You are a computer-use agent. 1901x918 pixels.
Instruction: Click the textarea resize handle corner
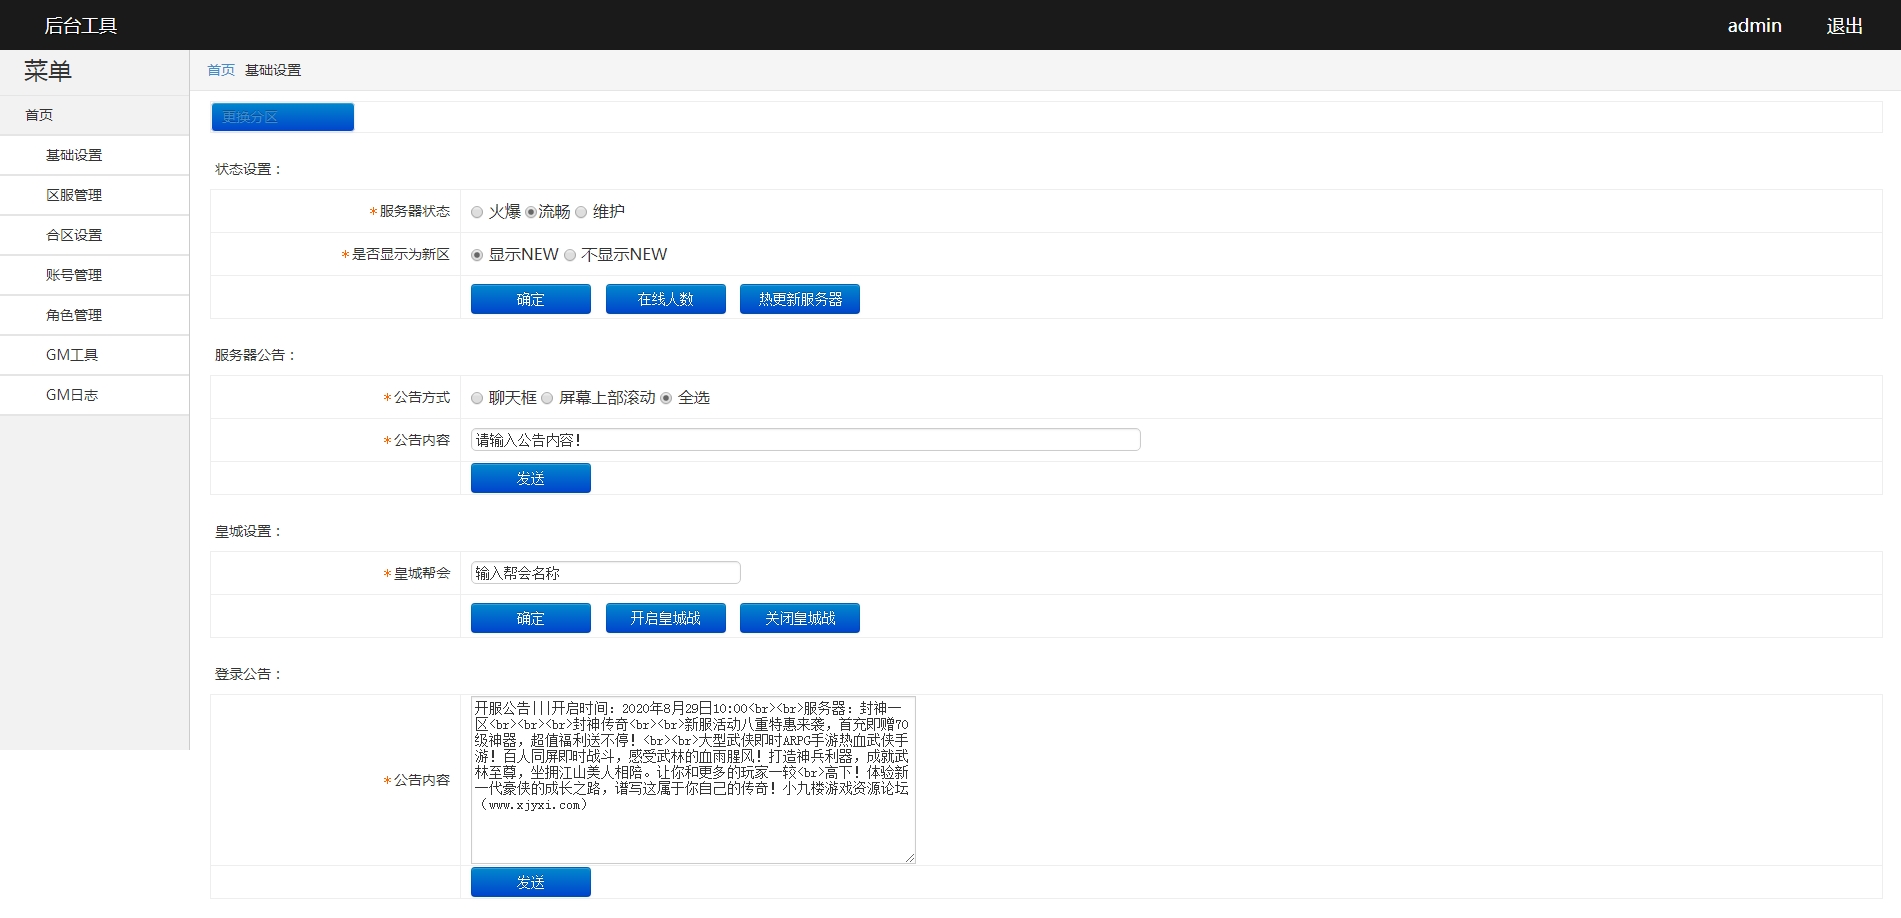(910, 858)
